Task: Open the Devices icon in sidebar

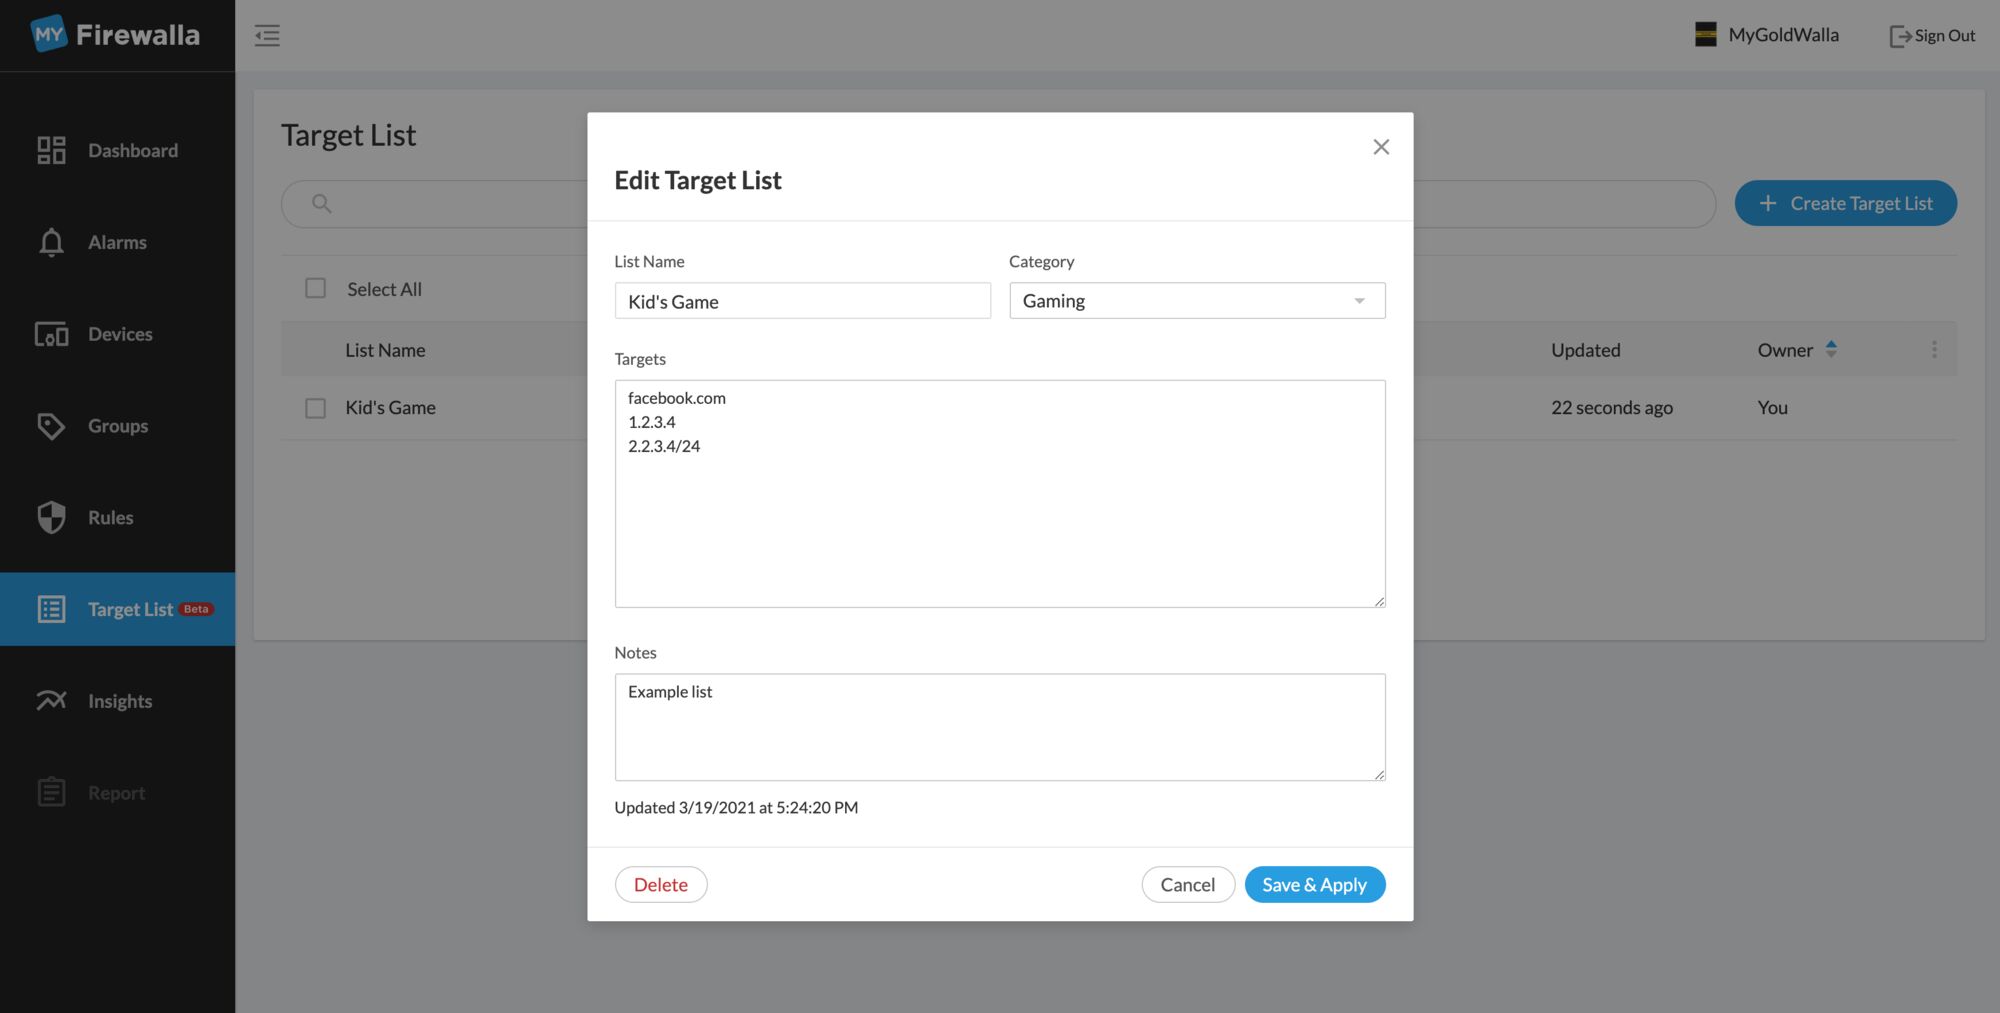Action: 51,334
